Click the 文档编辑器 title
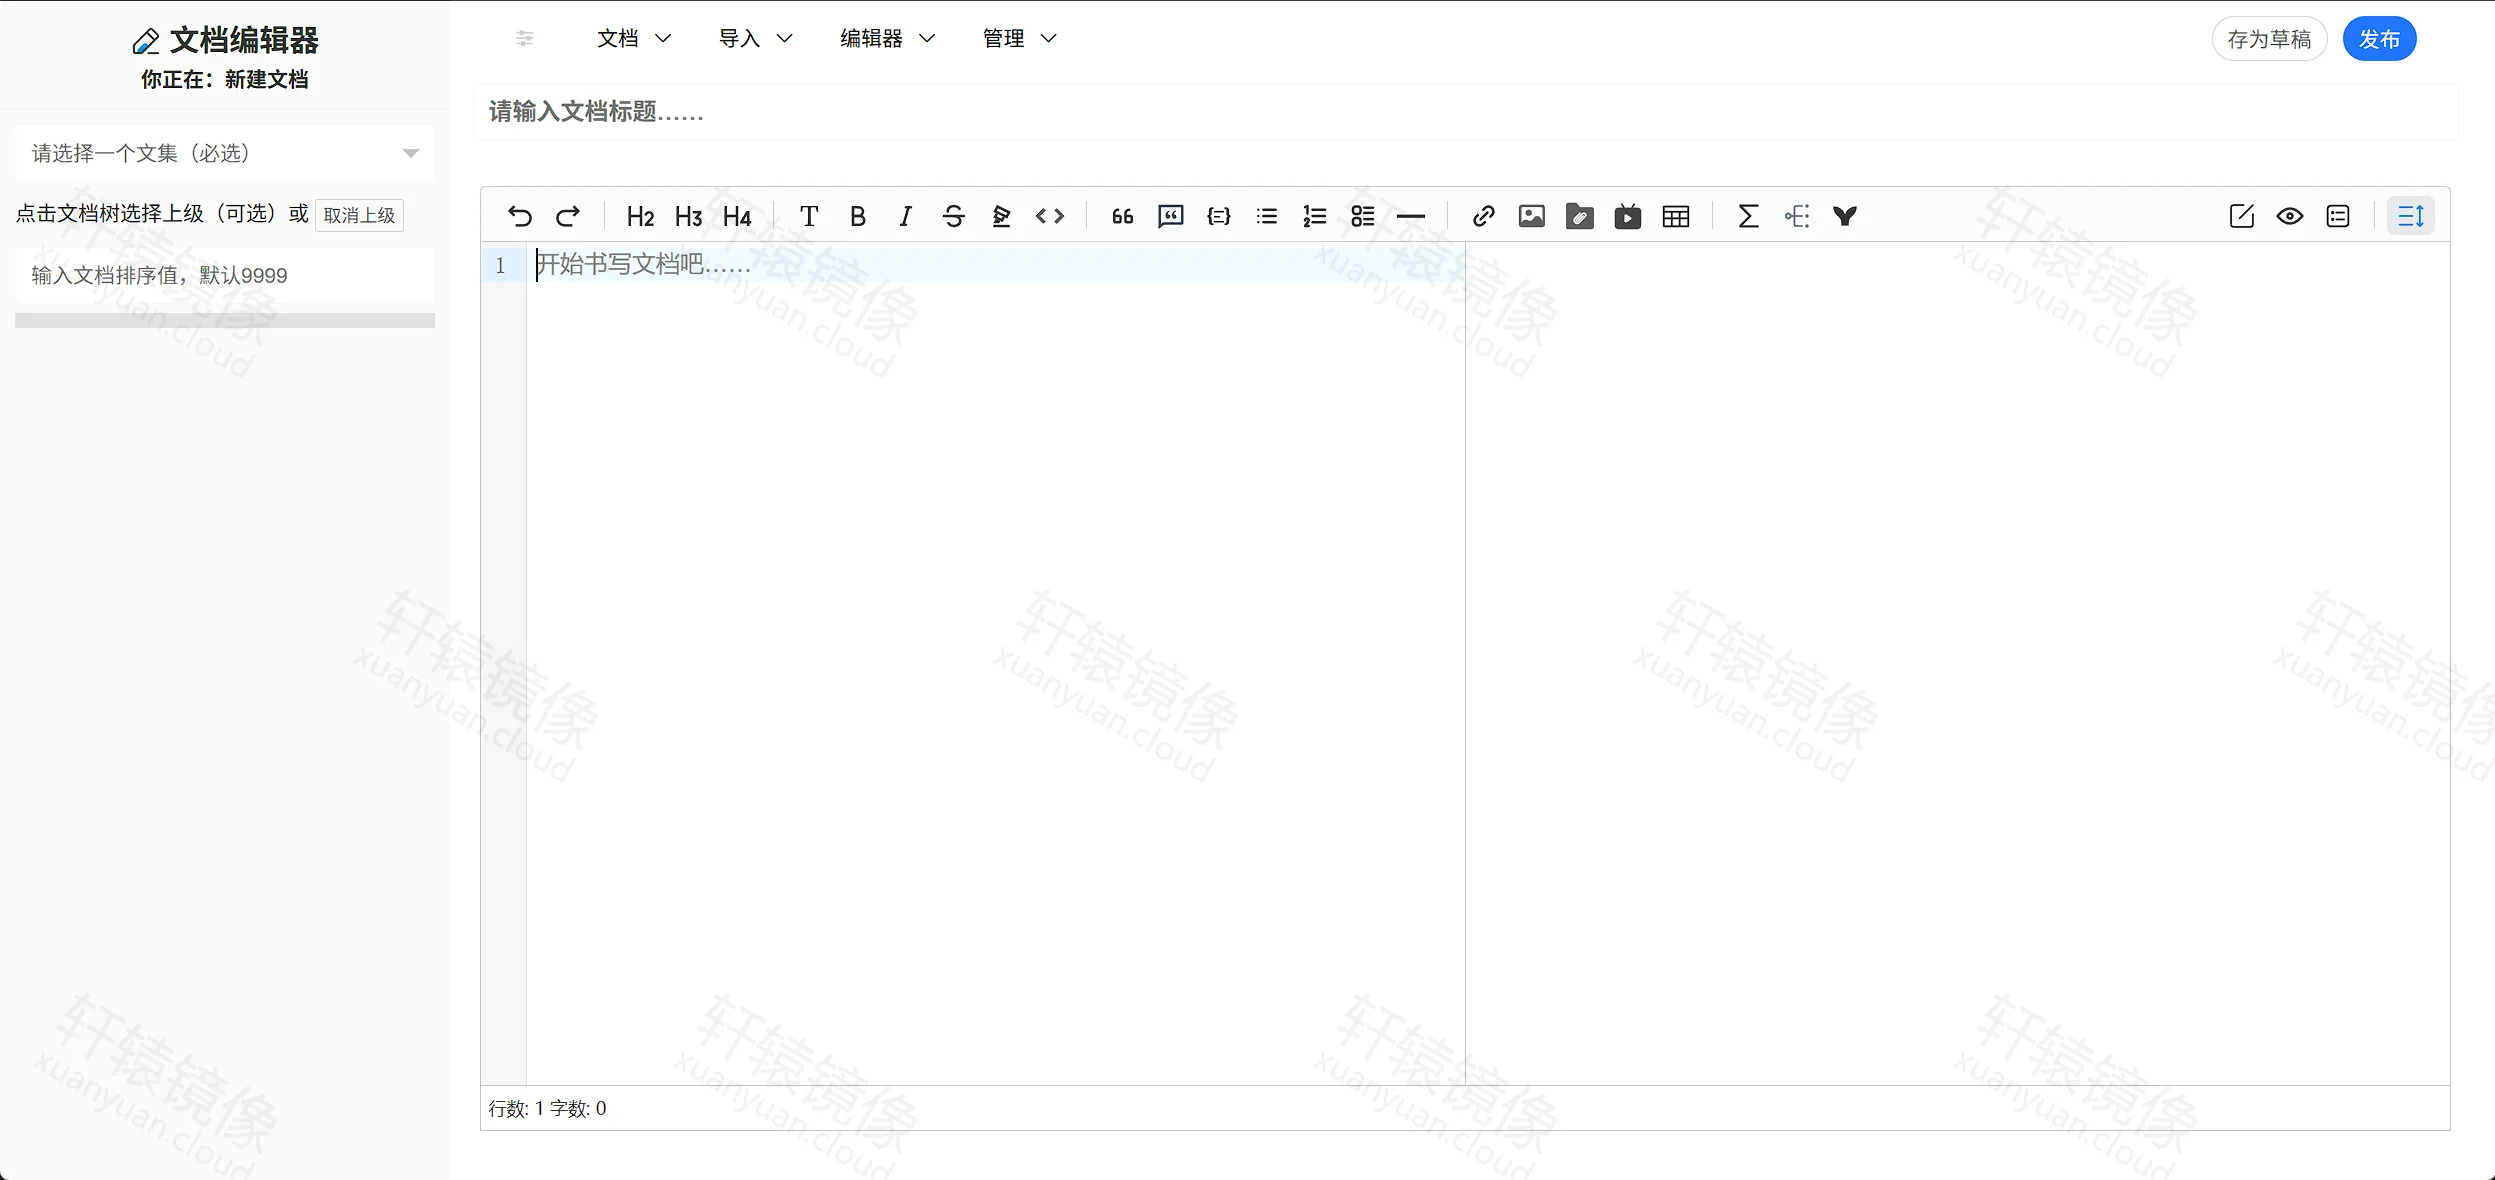 244,40
